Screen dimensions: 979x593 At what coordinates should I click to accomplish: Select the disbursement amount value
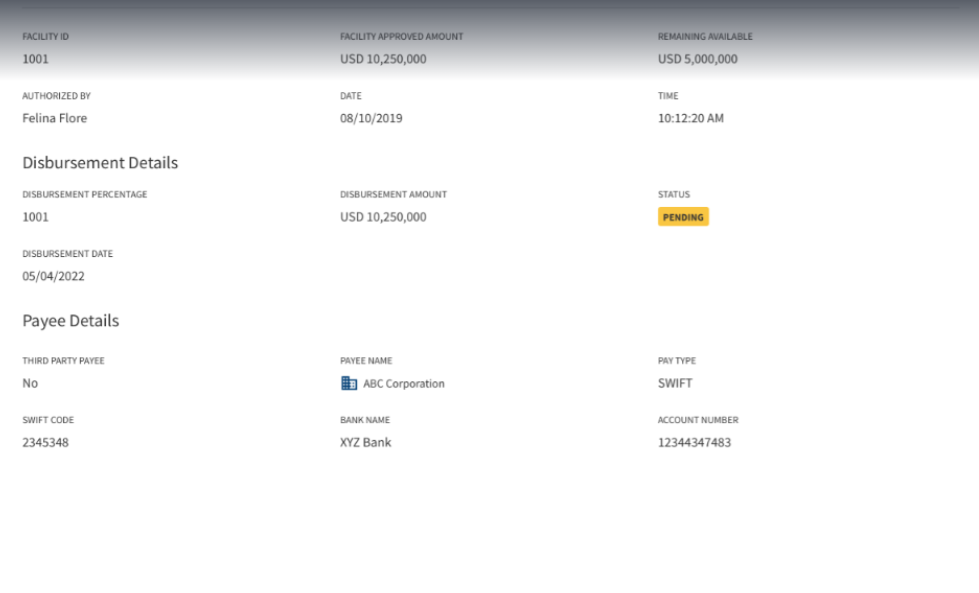coord(383,217)
